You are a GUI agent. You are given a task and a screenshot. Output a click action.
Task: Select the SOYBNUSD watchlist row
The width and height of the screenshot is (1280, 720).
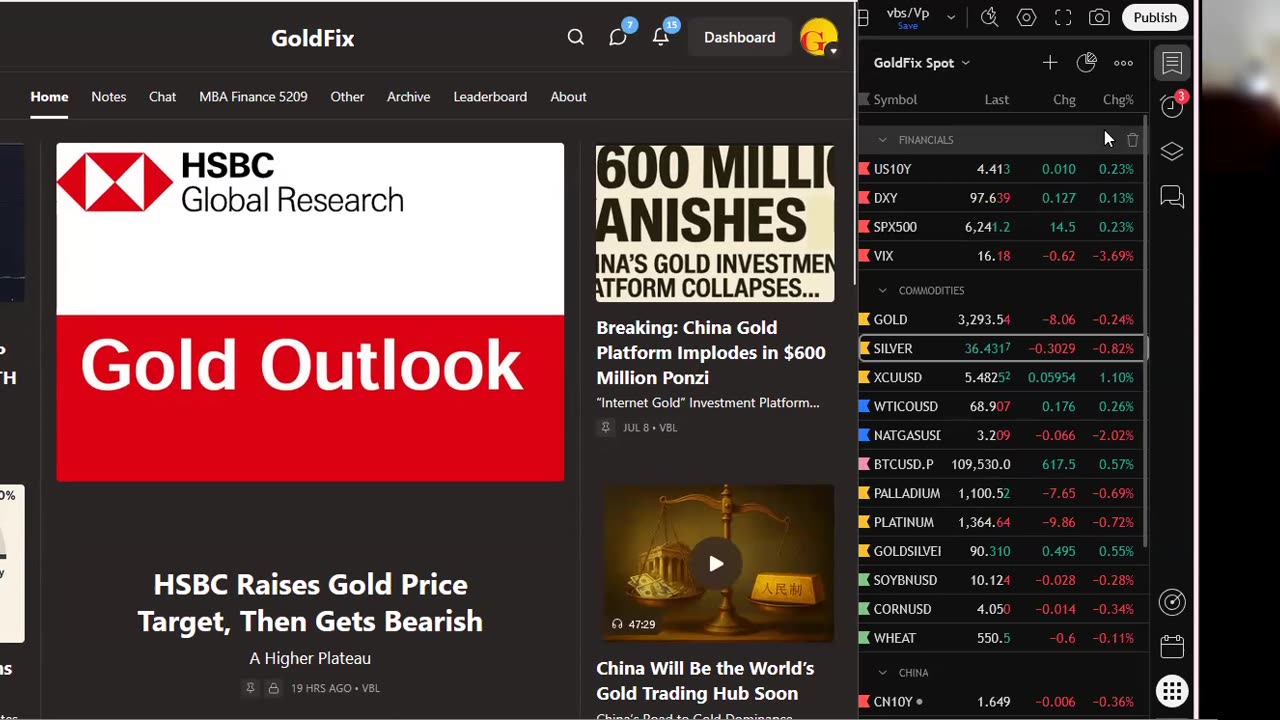pos(1000,581)
